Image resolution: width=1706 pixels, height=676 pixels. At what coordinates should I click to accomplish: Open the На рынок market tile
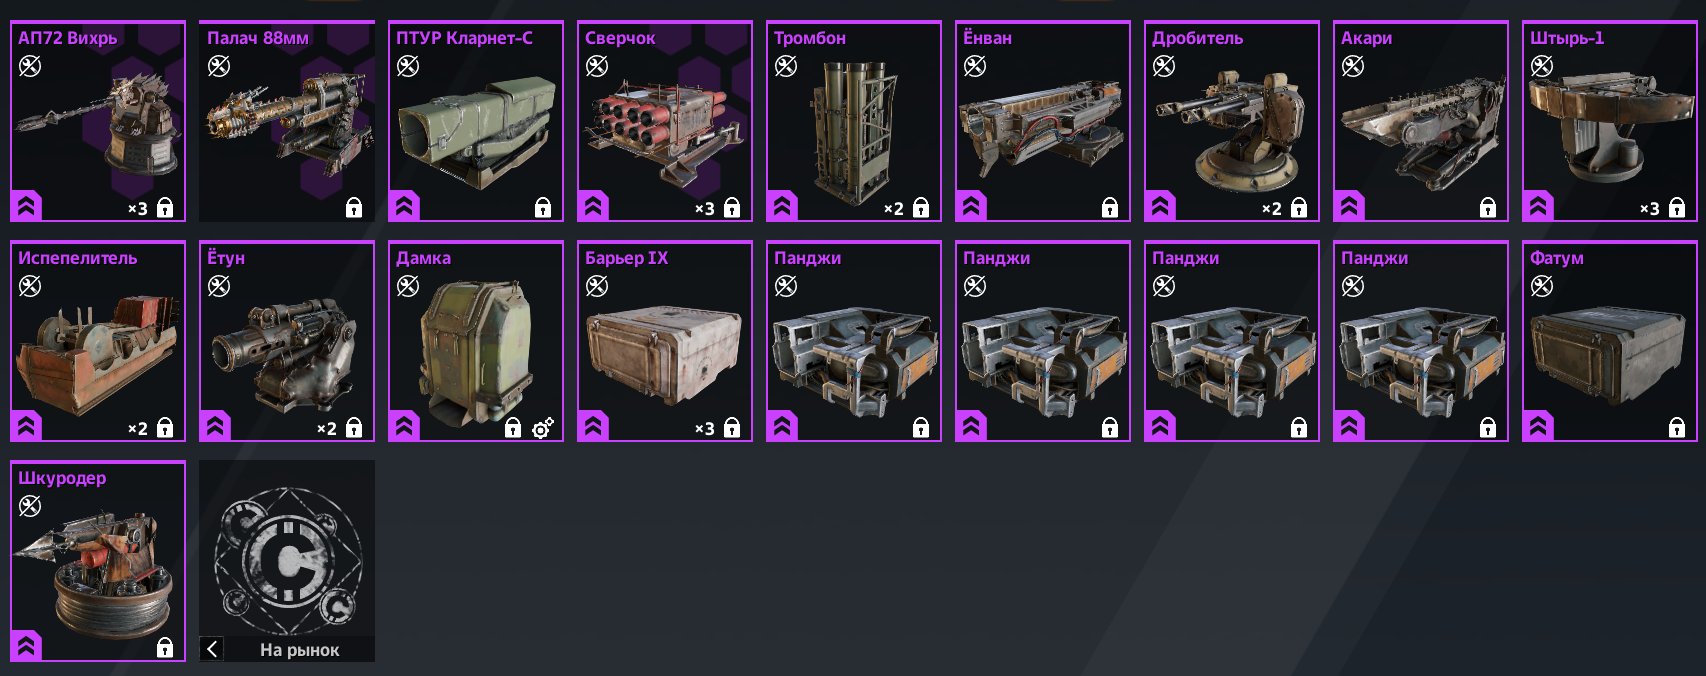[x=287, y=561]
